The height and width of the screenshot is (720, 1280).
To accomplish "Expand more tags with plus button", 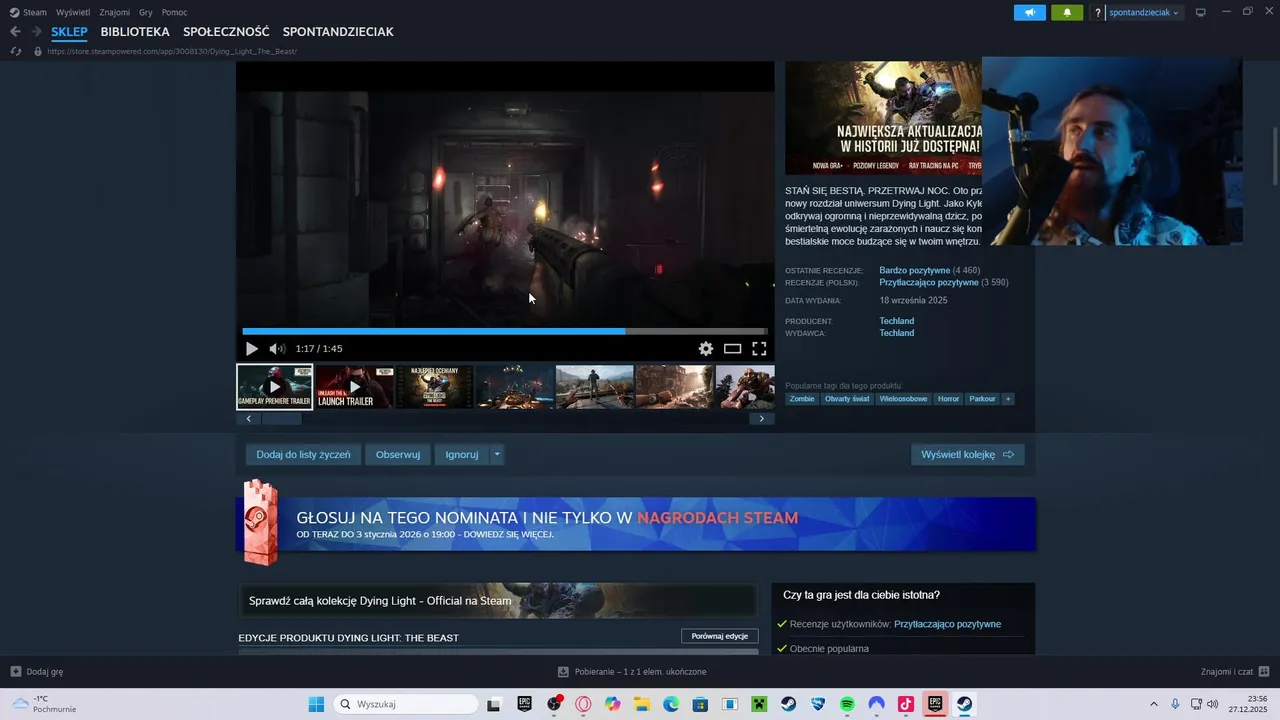I will coord(1008,399).
